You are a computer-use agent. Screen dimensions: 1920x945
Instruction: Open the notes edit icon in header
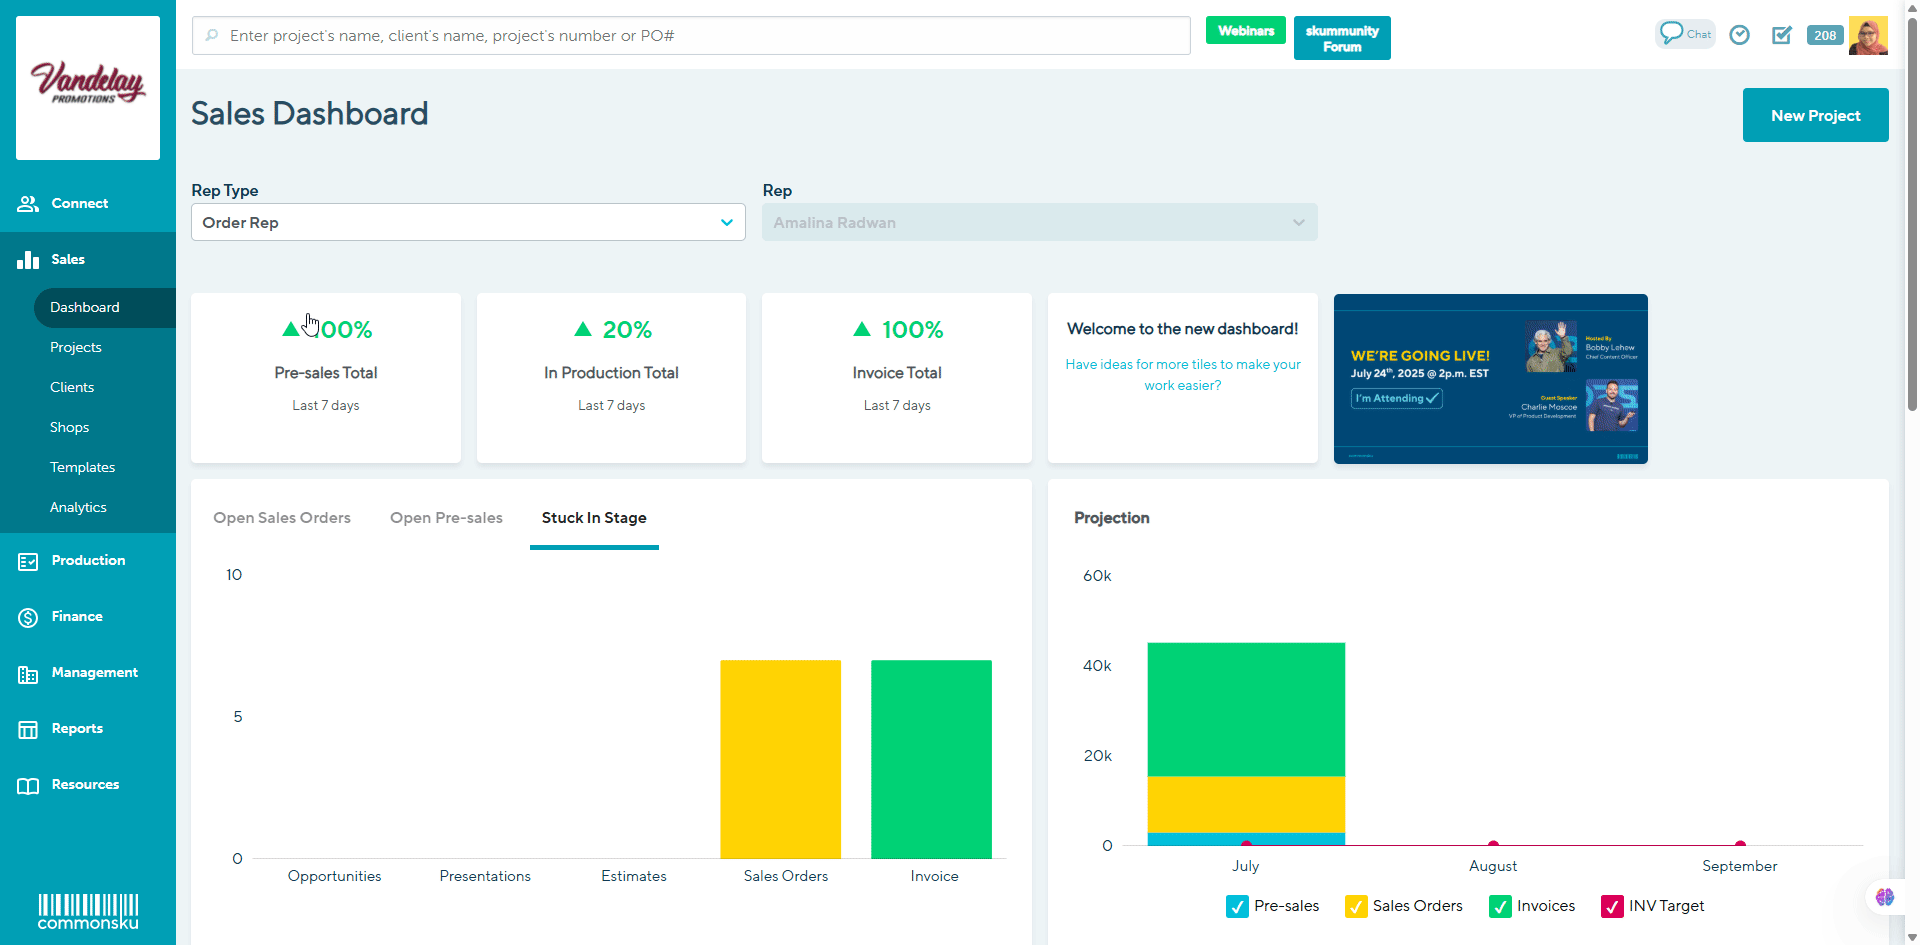[x=1782, y=35]
